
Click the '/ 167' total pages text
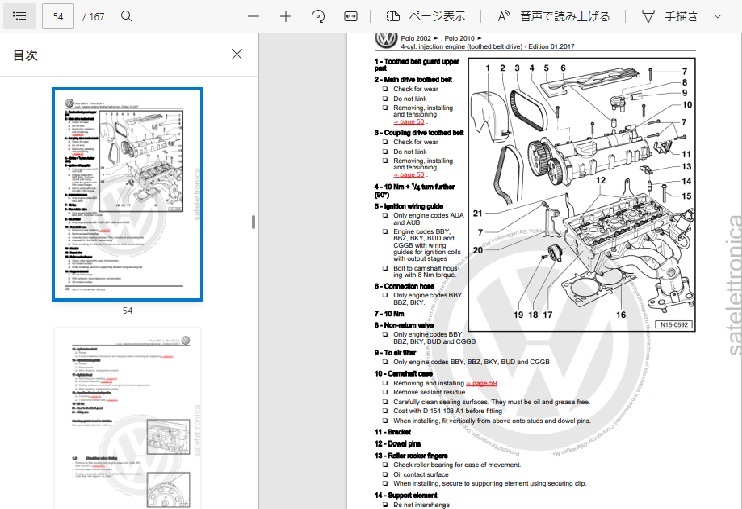click(x=93, y=17)
